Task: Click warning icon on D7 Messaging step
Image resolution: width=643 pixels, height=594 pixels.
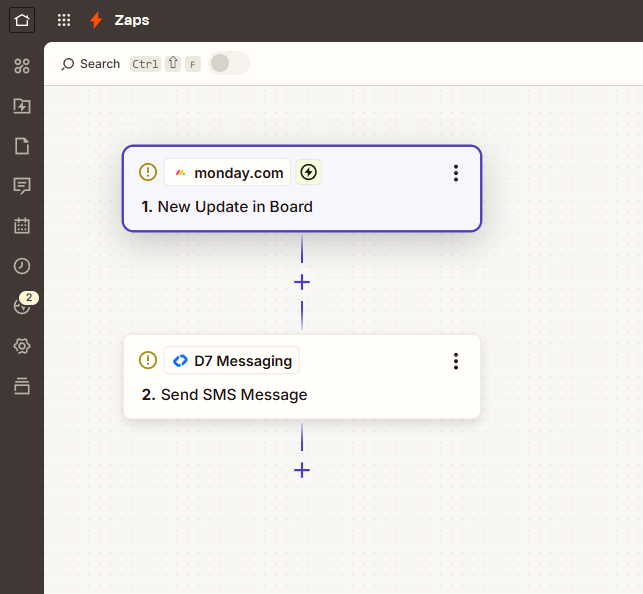Action: click(148, 360)
